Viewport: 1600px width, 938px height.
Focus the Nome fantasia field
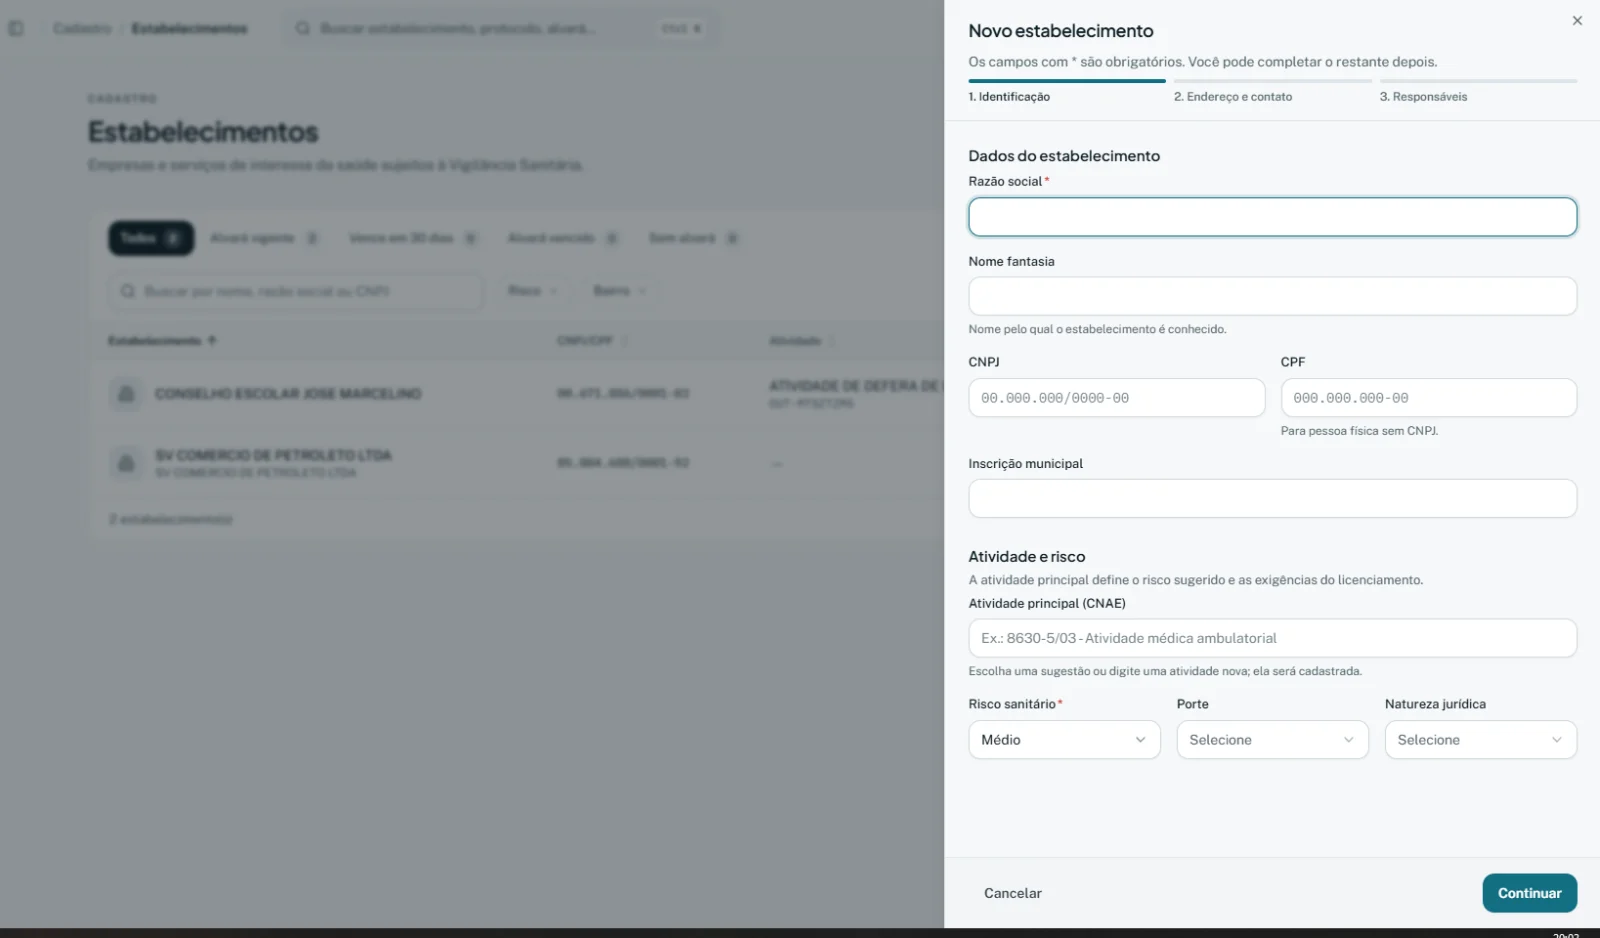(x=1272, y=296)
